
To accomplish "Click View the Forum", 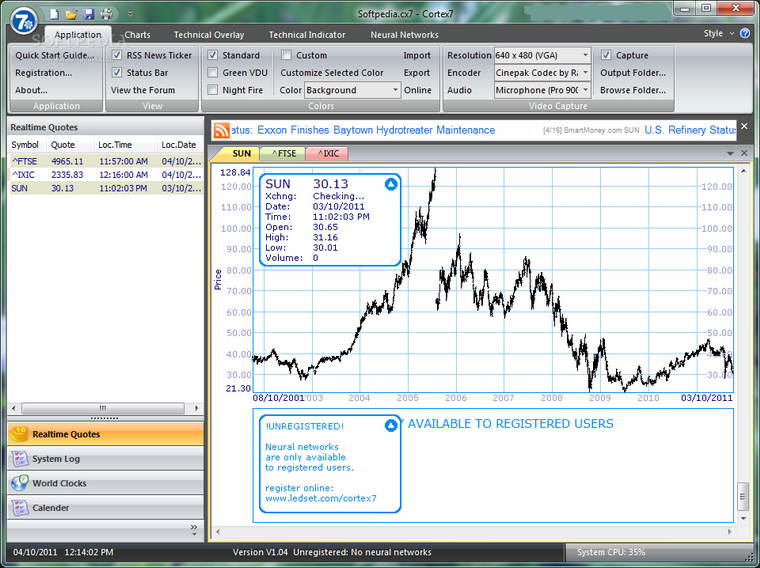I will pyautogui.click(x=142, y=90).
